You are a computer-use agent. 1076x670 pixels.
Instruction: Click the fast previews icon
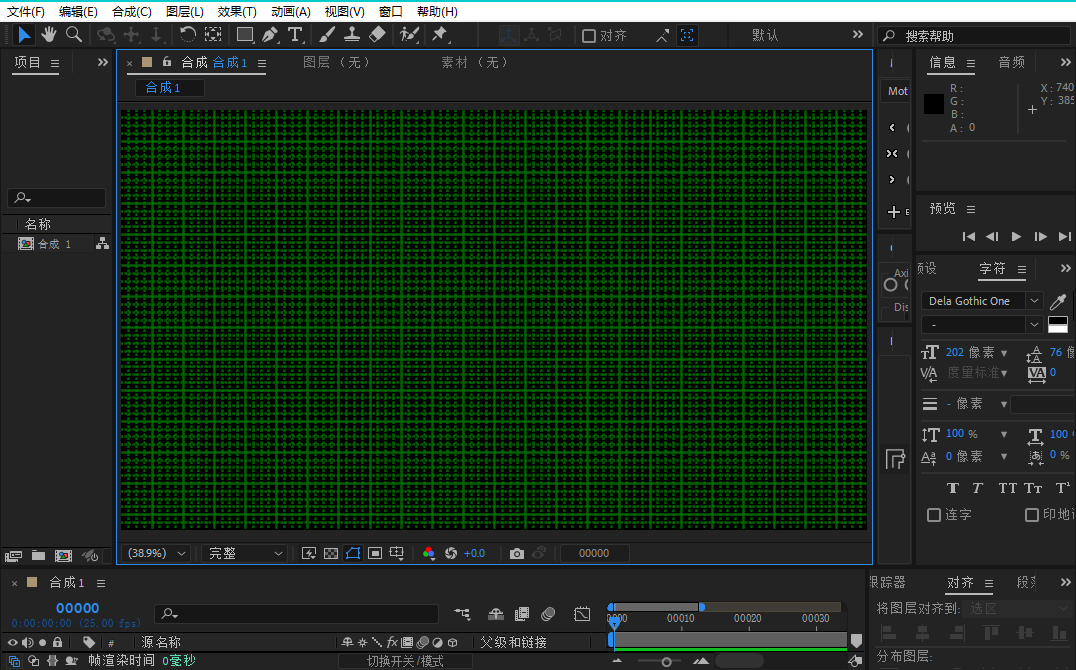[309, 553]
